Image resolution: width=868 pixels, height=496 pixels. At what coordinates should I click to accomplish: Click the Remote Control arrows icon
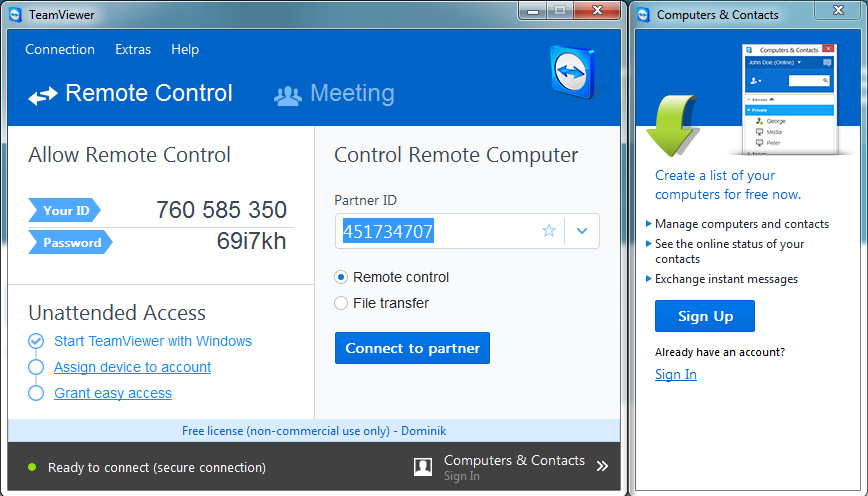click(43, 96)
